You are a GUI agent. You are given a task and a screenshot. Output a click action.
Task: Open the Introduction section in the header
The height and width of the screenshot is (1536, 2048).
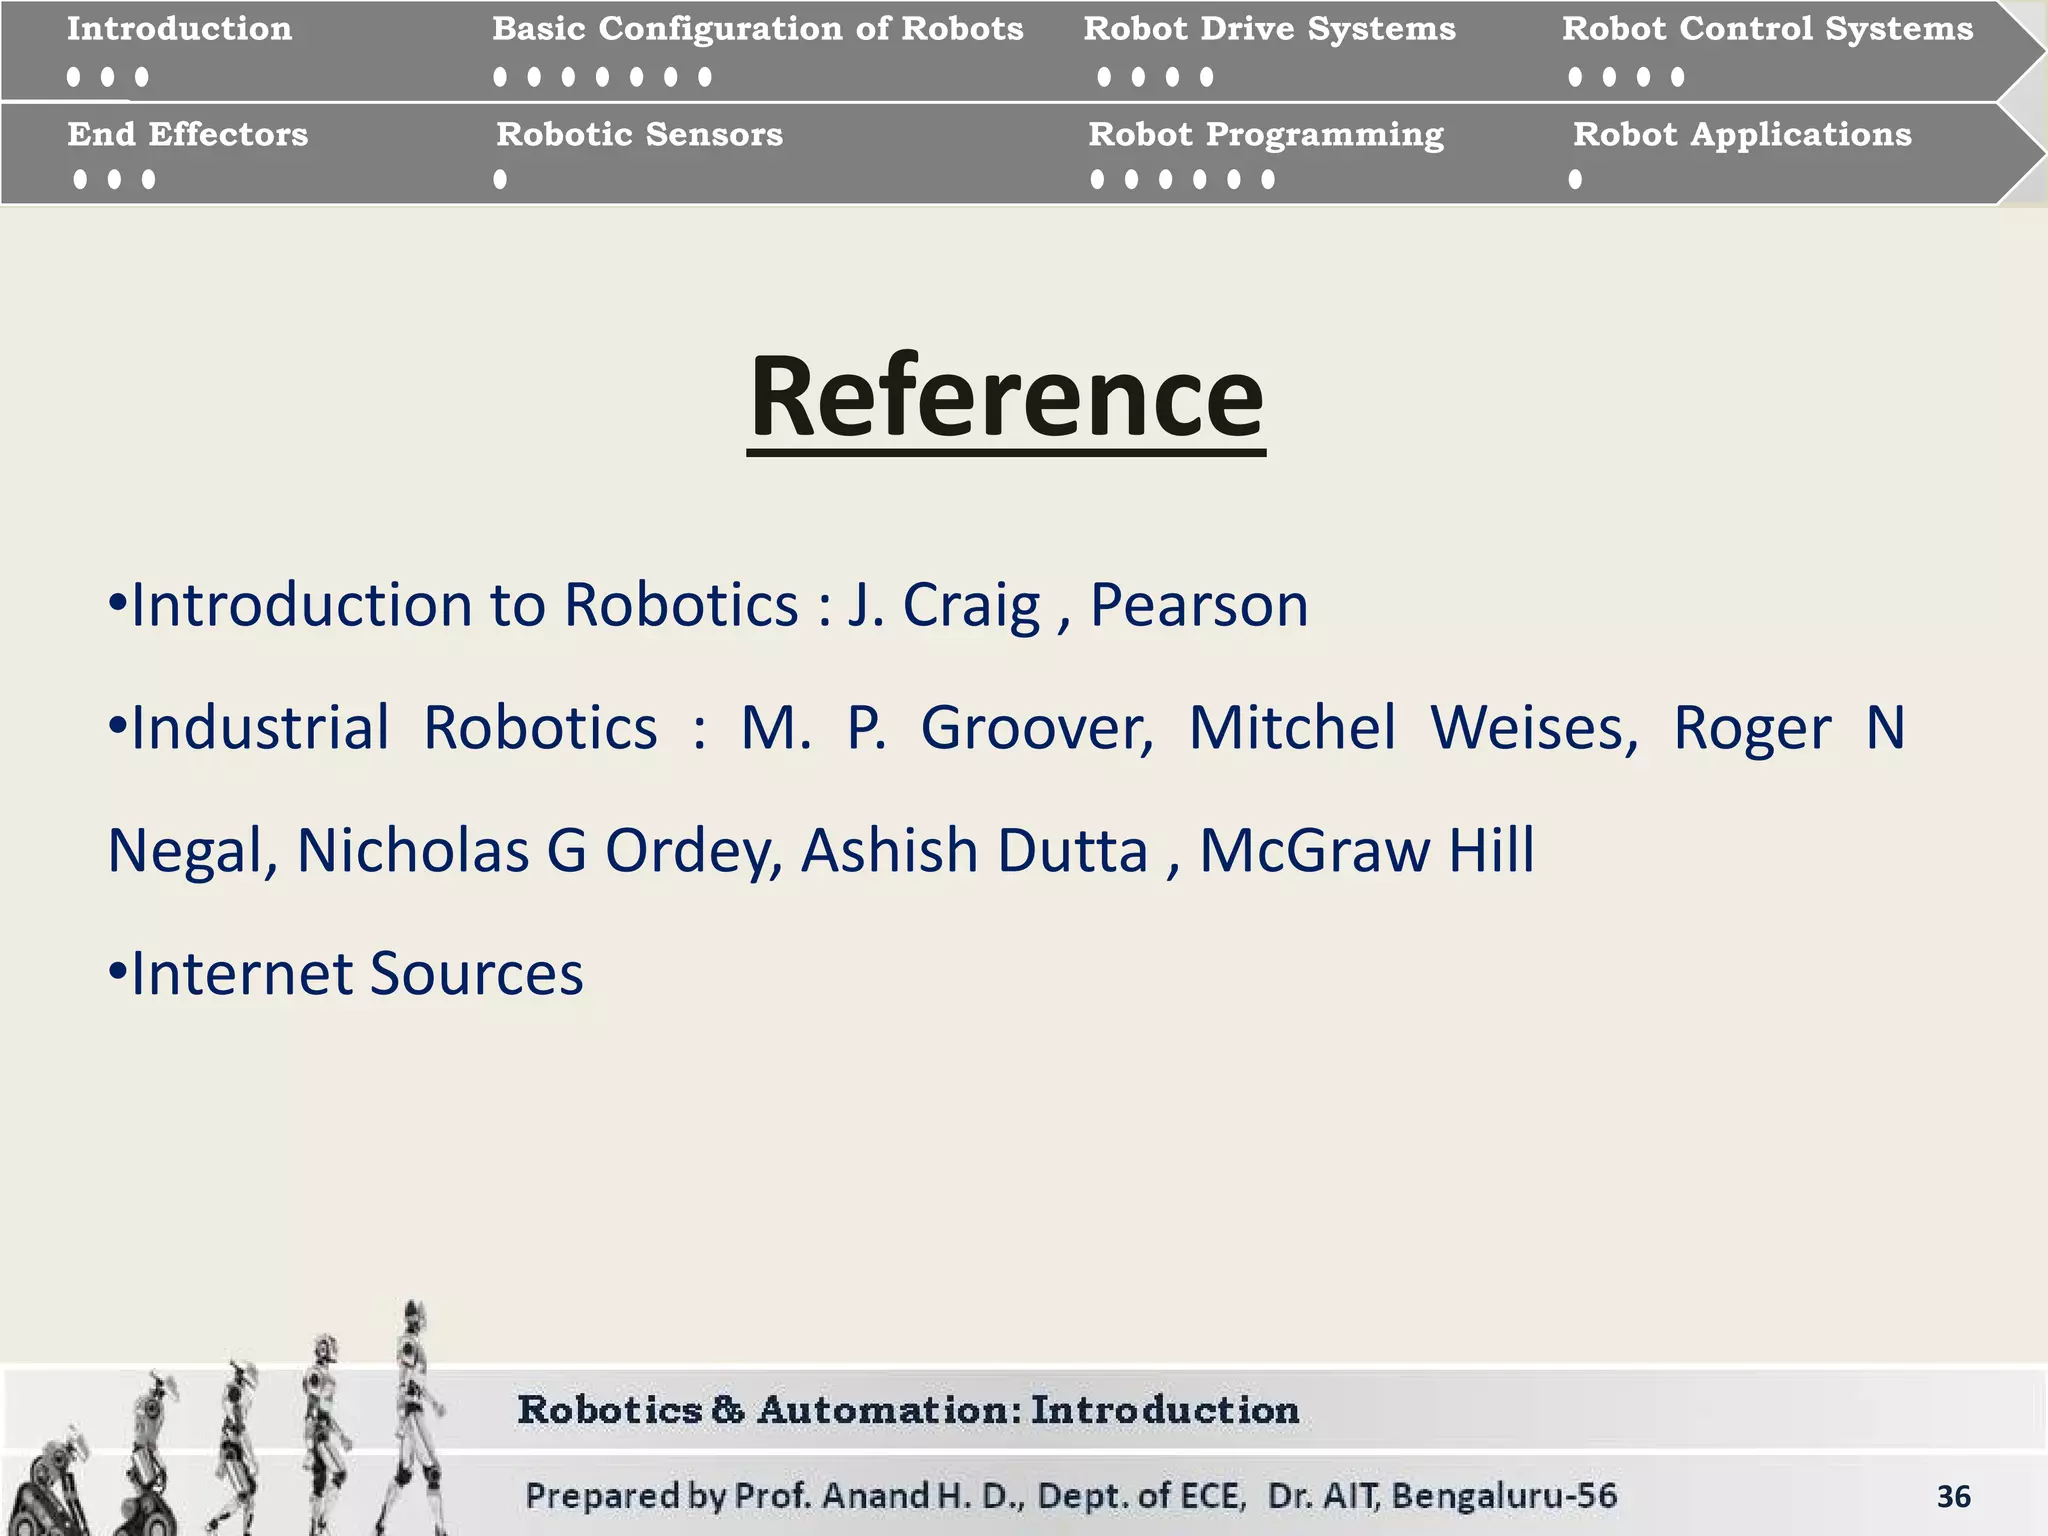click(180, 29)
